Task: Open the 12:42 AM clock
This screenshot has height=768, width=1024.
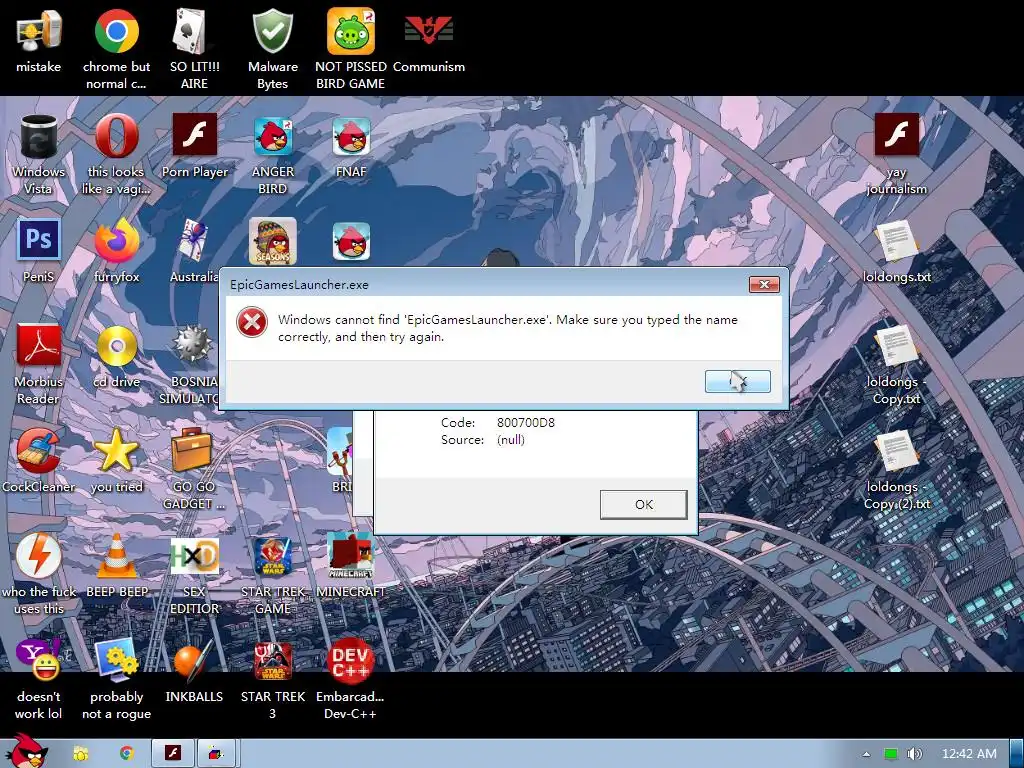Action: pos(969,754)
